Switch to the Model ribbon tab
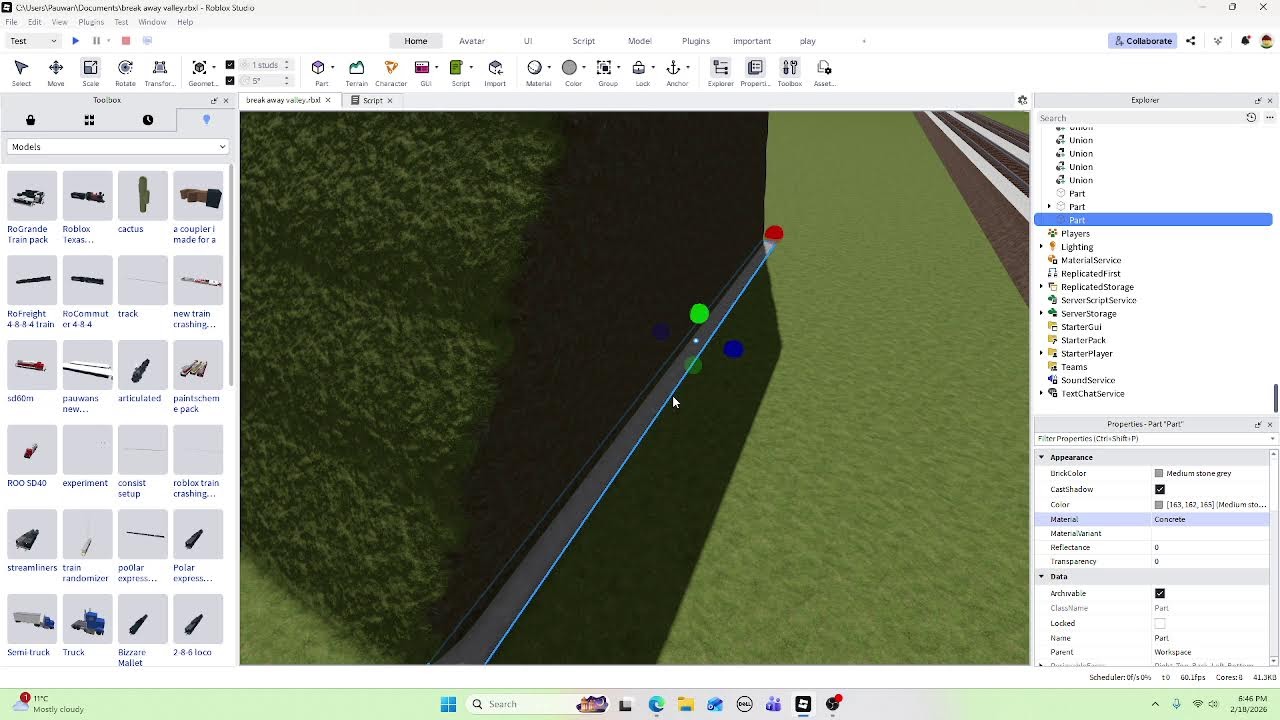The image size is (1280, 720). click(640, 41)
